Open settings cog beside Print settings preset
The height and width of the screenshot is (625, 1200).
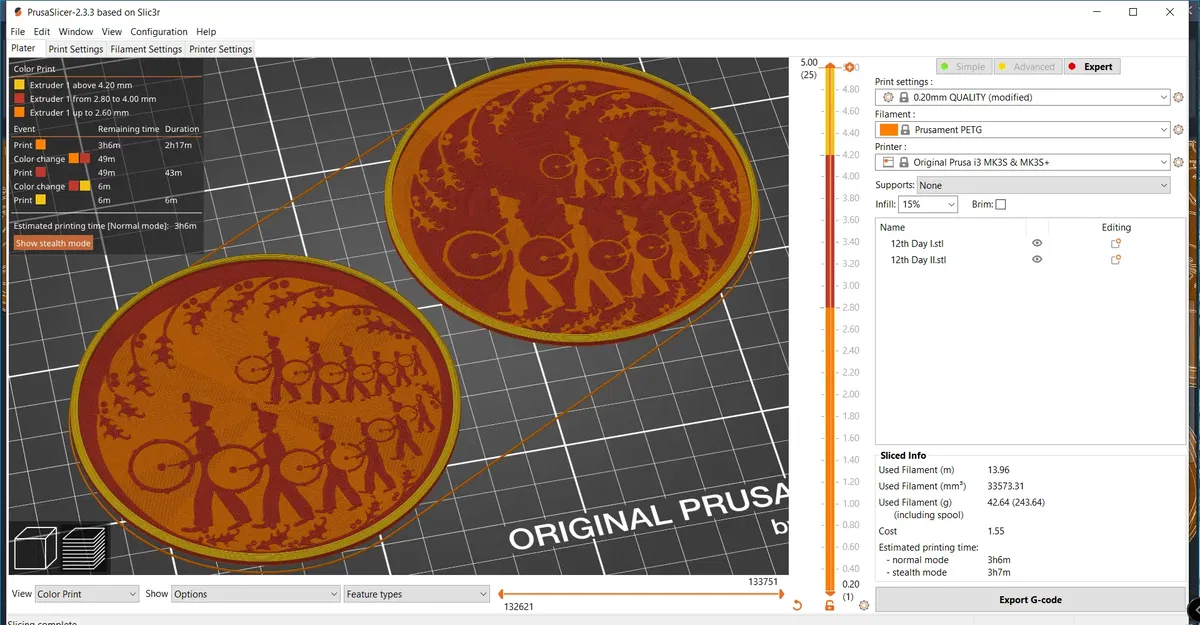click(x=1178, y=97)
